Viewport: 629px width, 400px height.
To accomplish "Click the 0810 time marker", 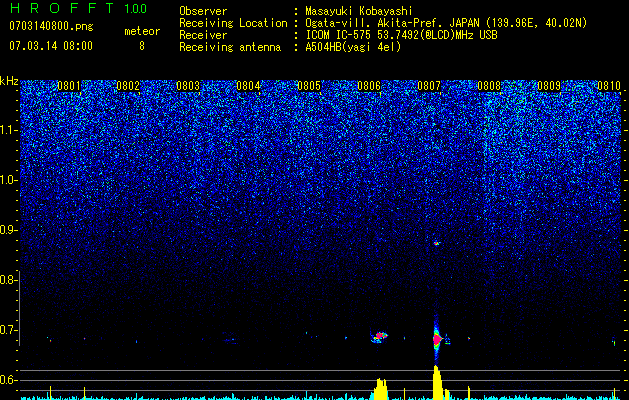I will click(609, 86).
